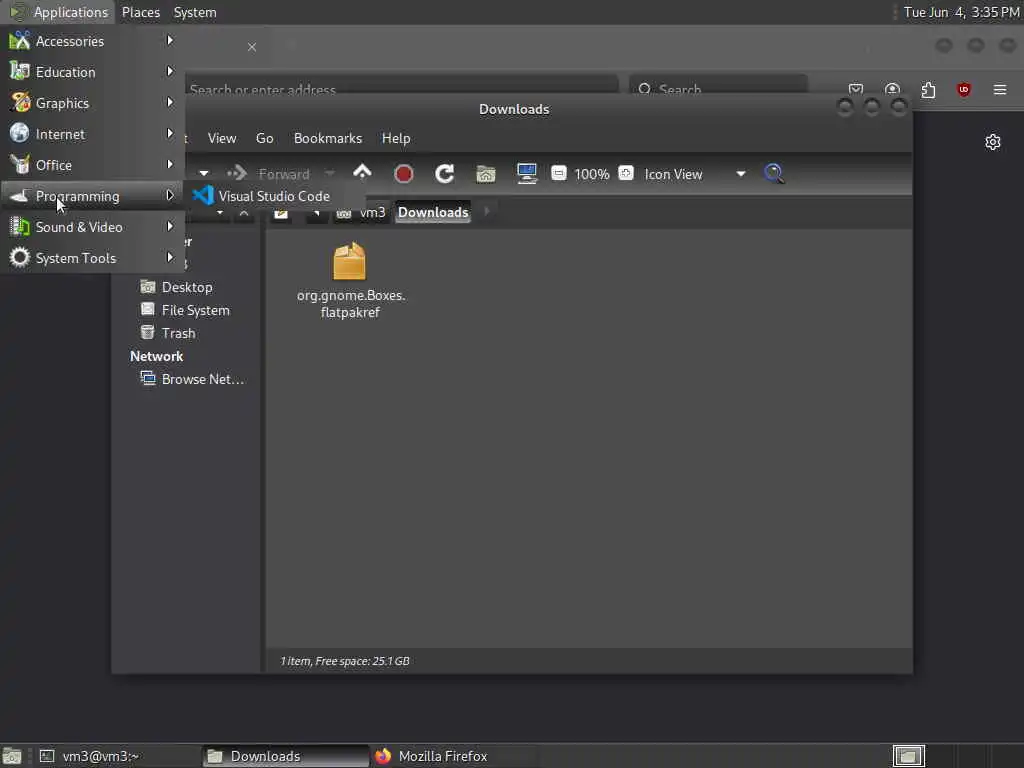1024x768 pixels.
Task: Open the Forward history dropdown arrow
Action: [x=329, y=174]
